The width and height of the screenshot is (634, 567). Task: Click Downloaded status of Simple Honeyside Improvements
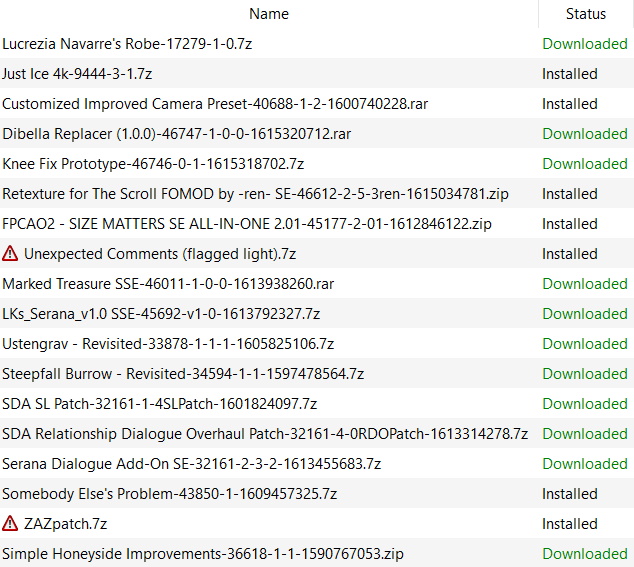585,554
